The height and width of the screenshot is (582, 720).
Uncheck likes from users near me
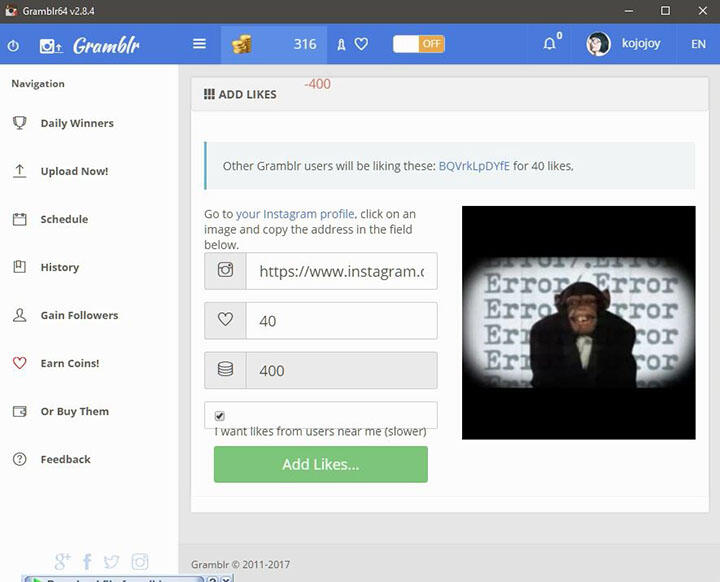click(220, 416)
